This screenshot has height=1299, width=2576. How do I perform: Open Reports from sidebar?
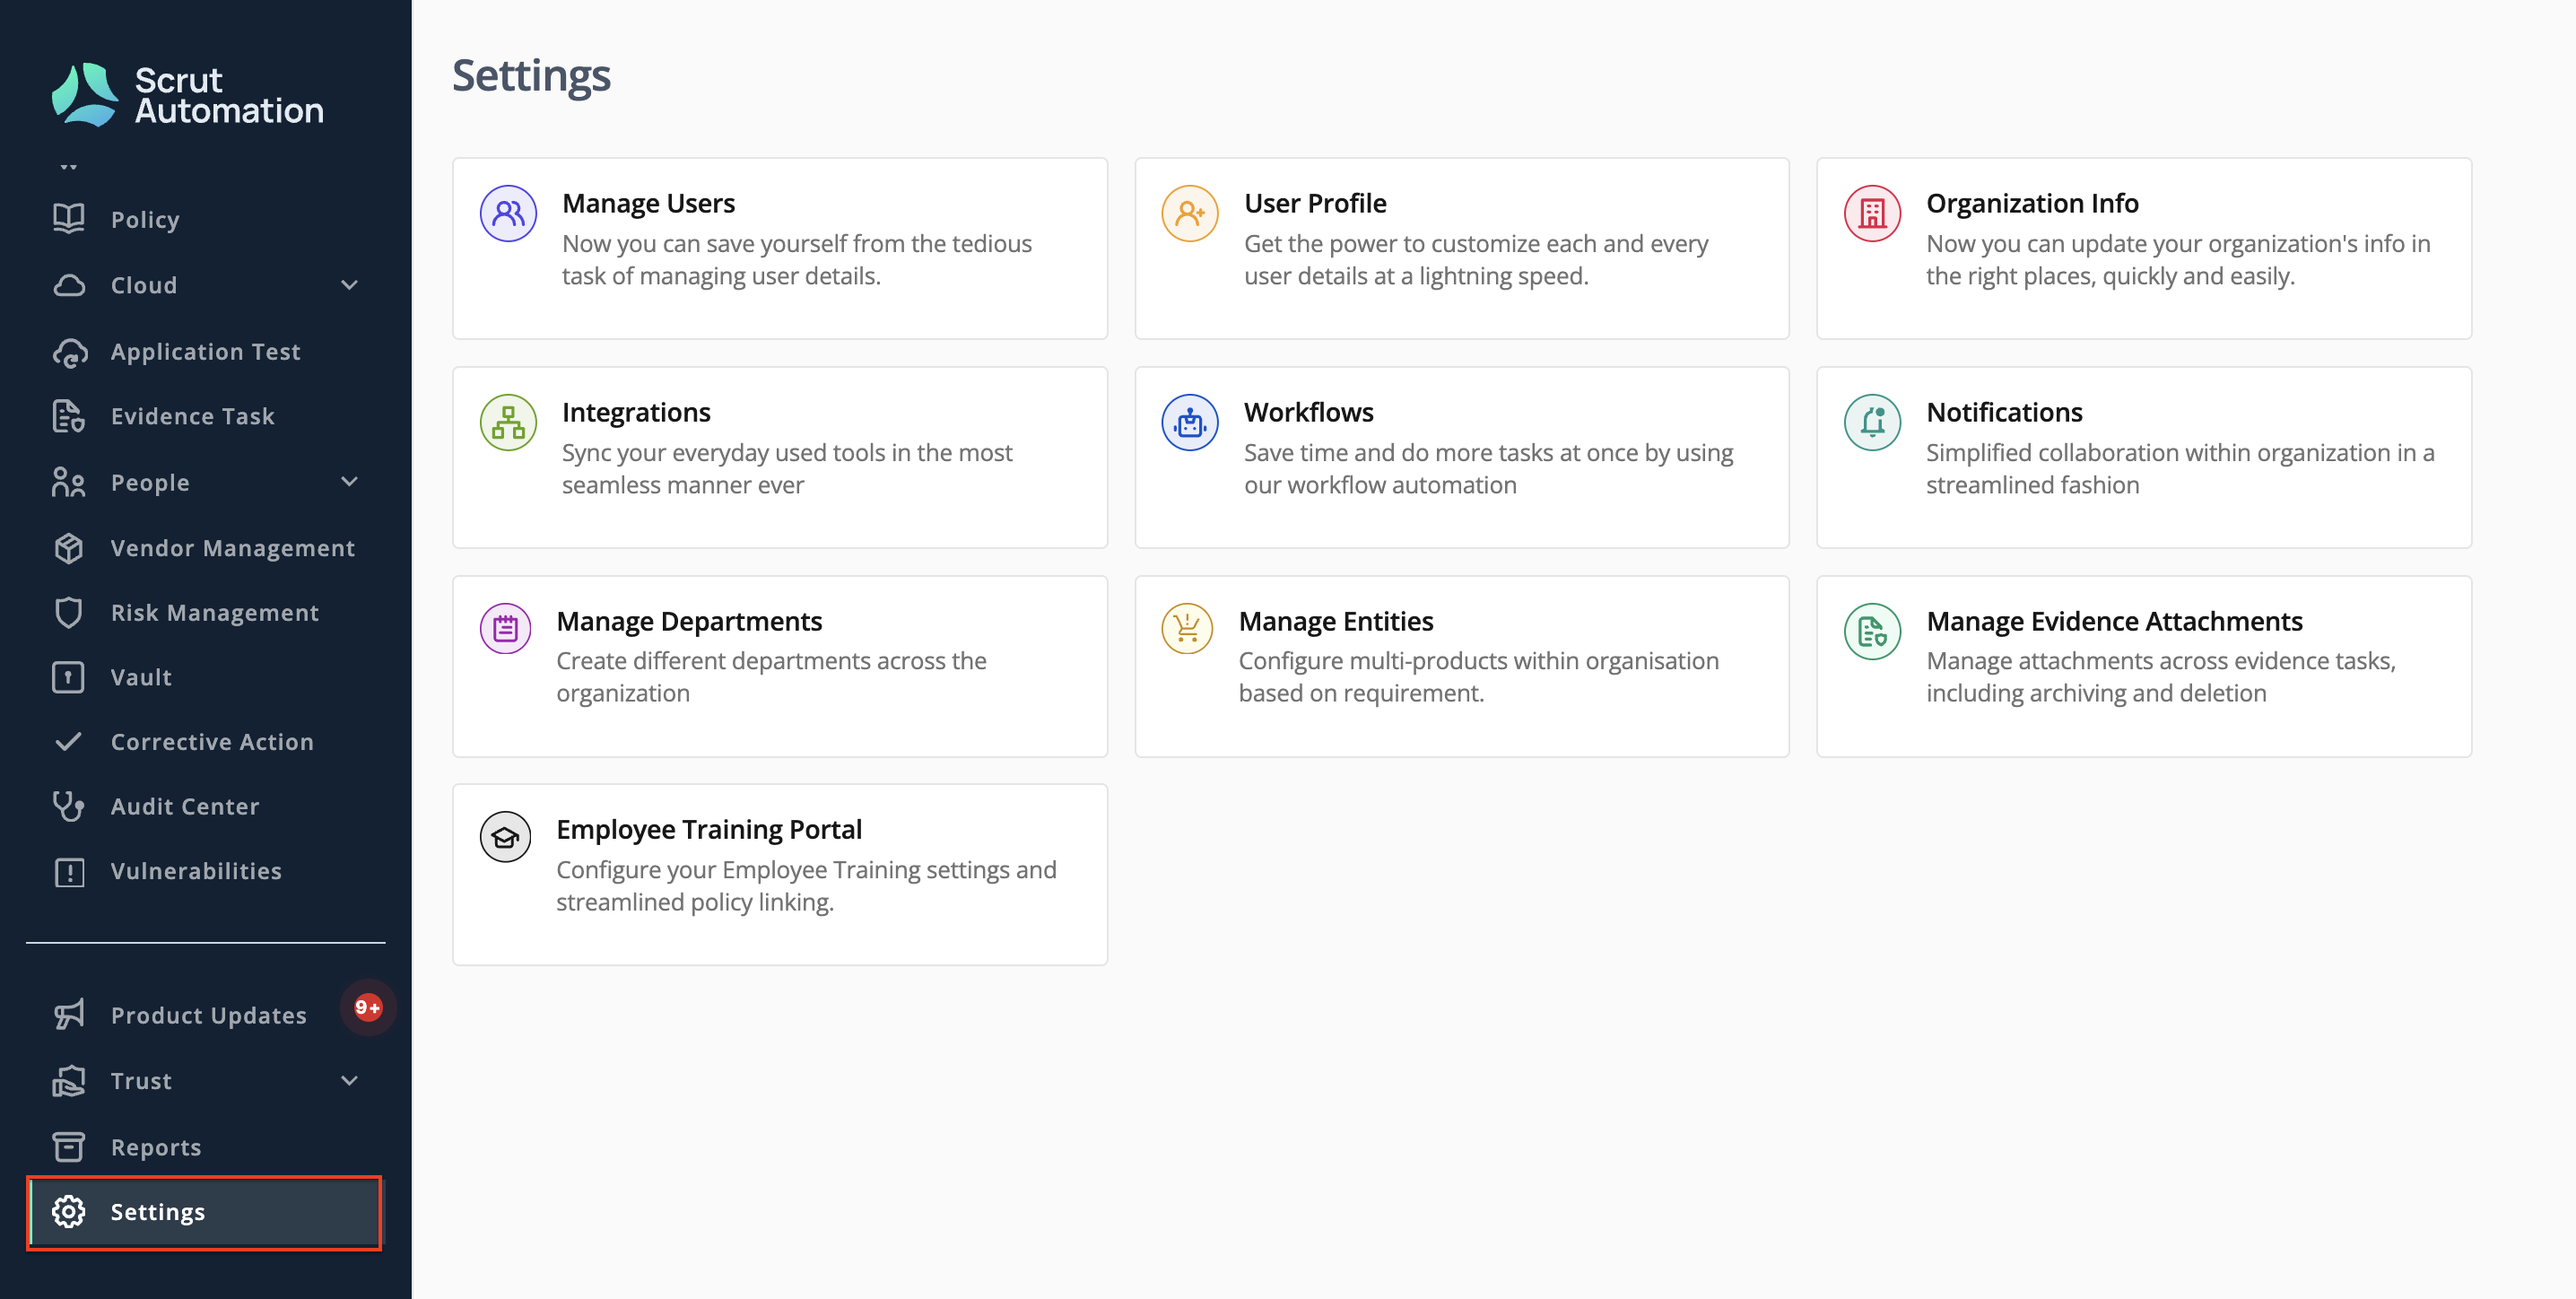tap(156, 1147)
